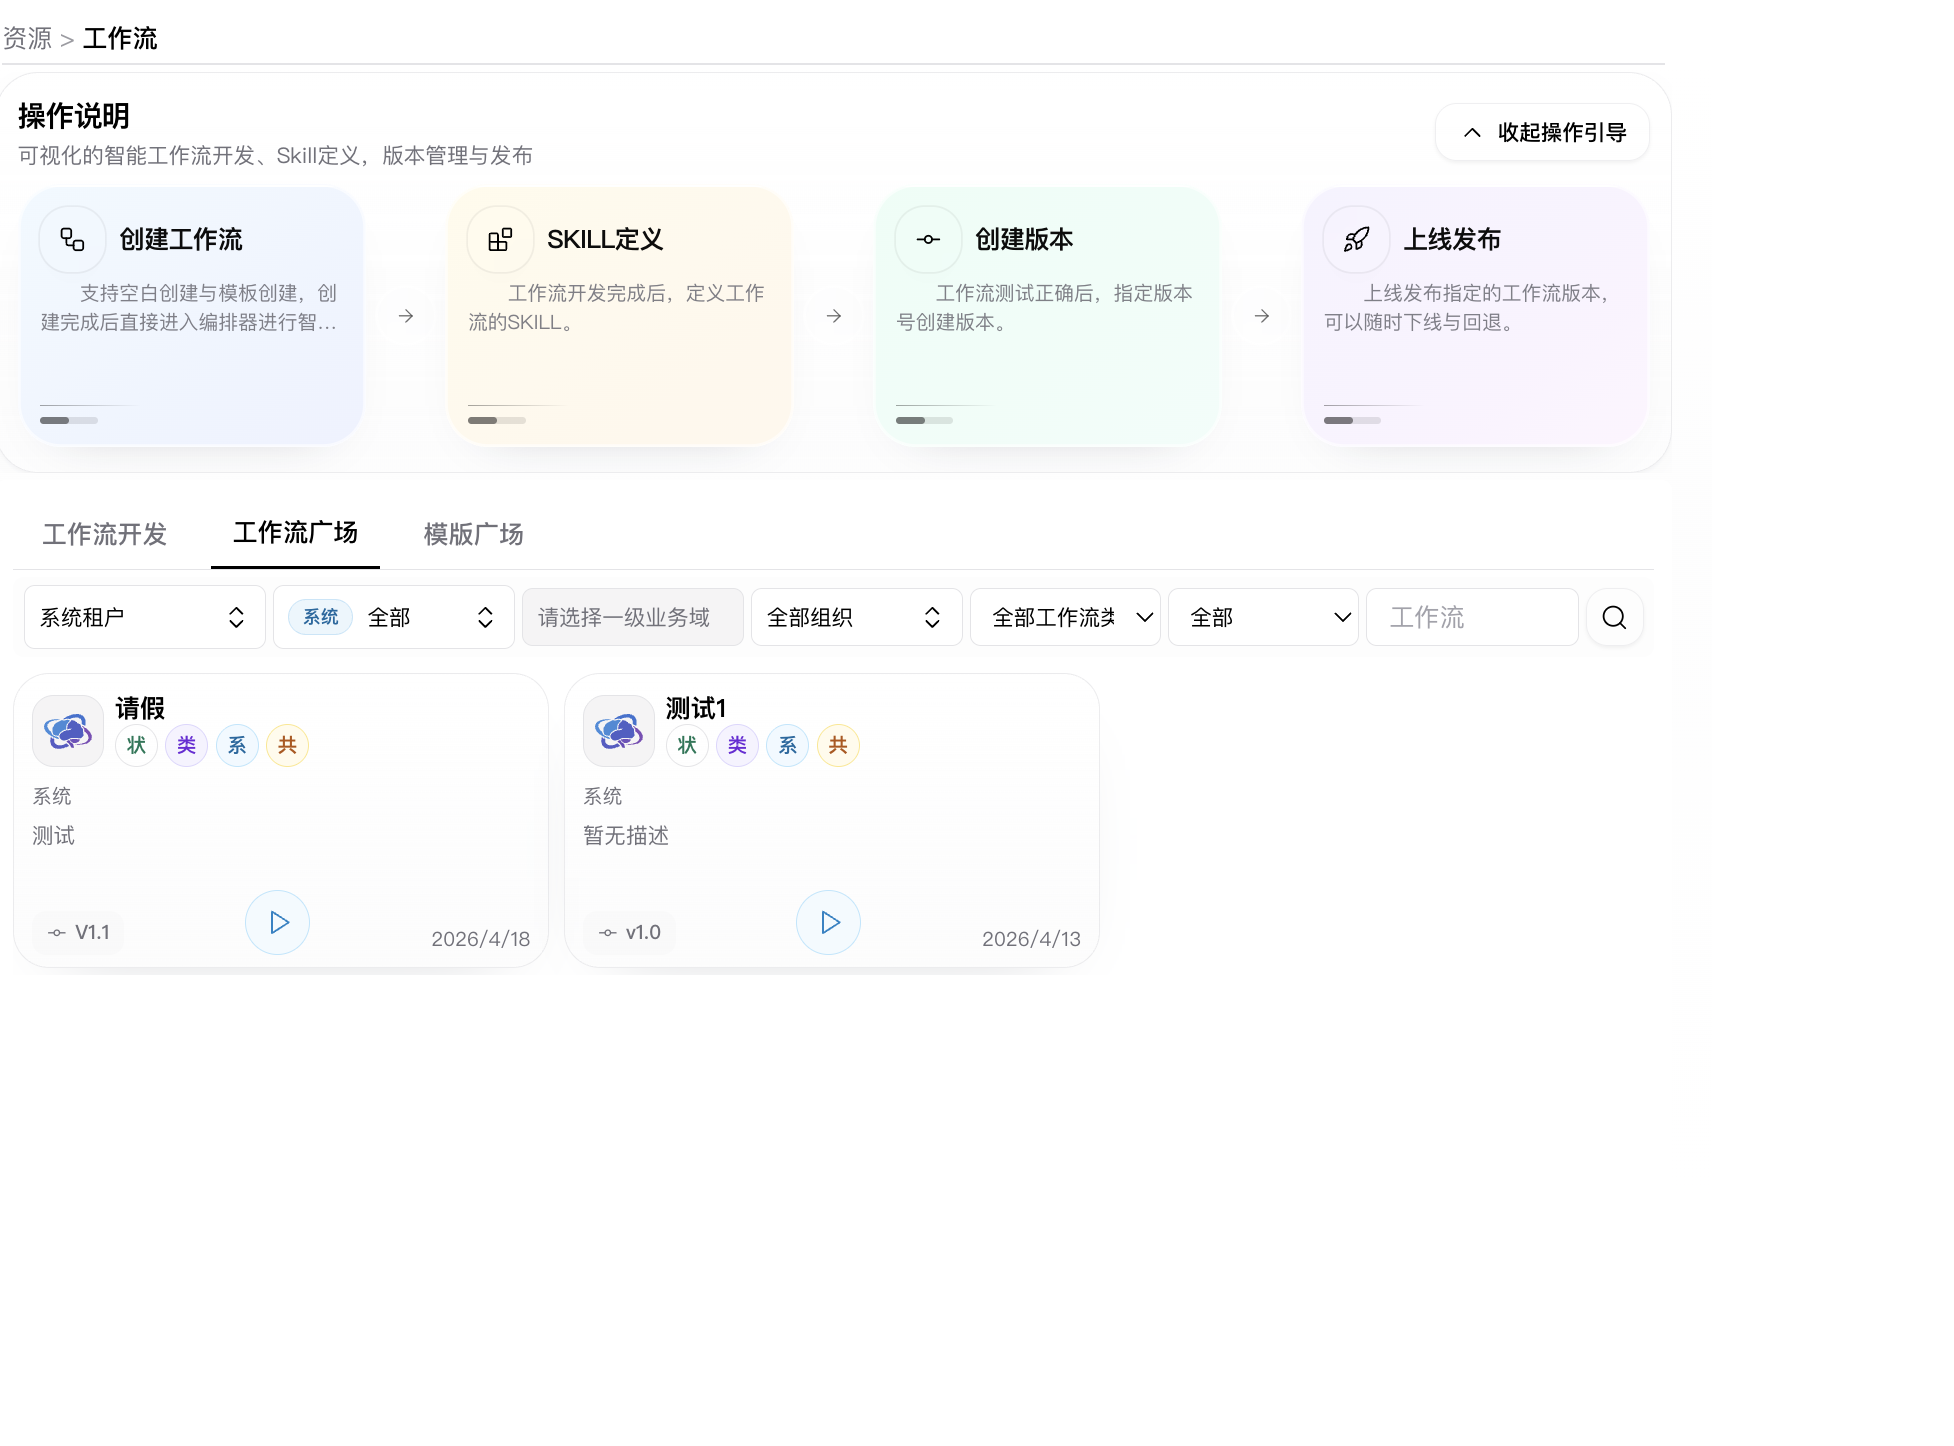Viewport: 1954px width, 1446px height.
Task: Click the 工作流 breadcrumb item
Action: 120,38
